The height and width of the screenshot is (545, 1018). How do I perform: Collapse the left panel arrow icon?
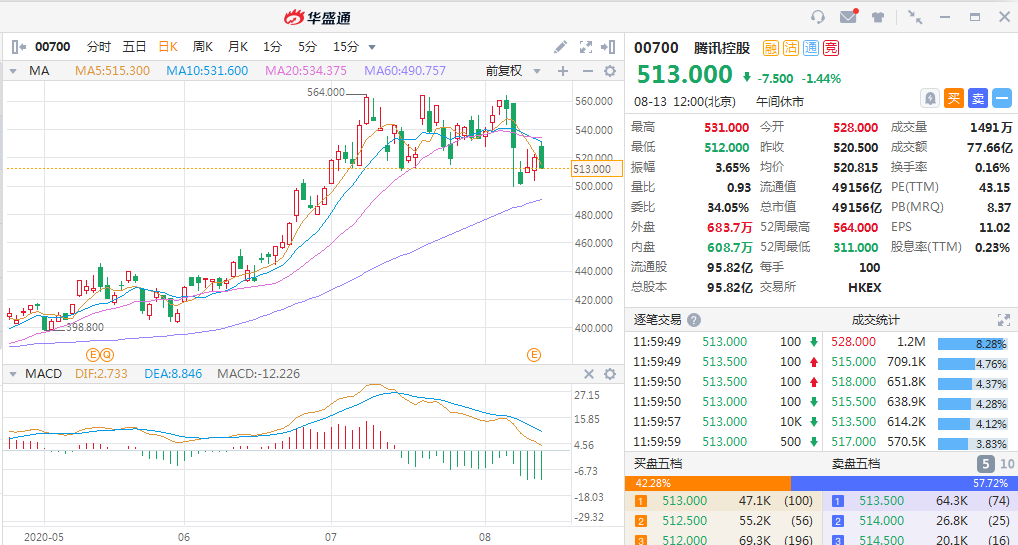19,47
